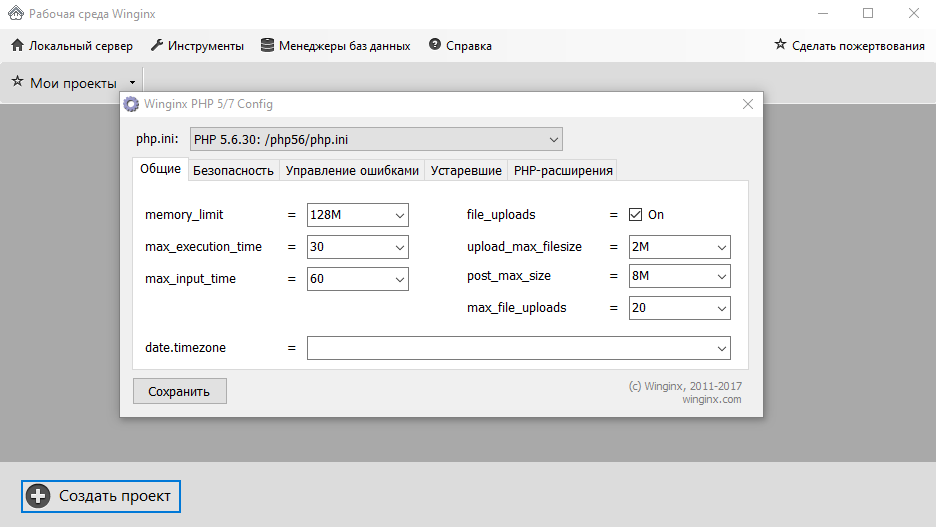This screenshot has height=527, width=936.
Task: Switch to the Управление ошибками tab
Action: [x=352, y=171]
